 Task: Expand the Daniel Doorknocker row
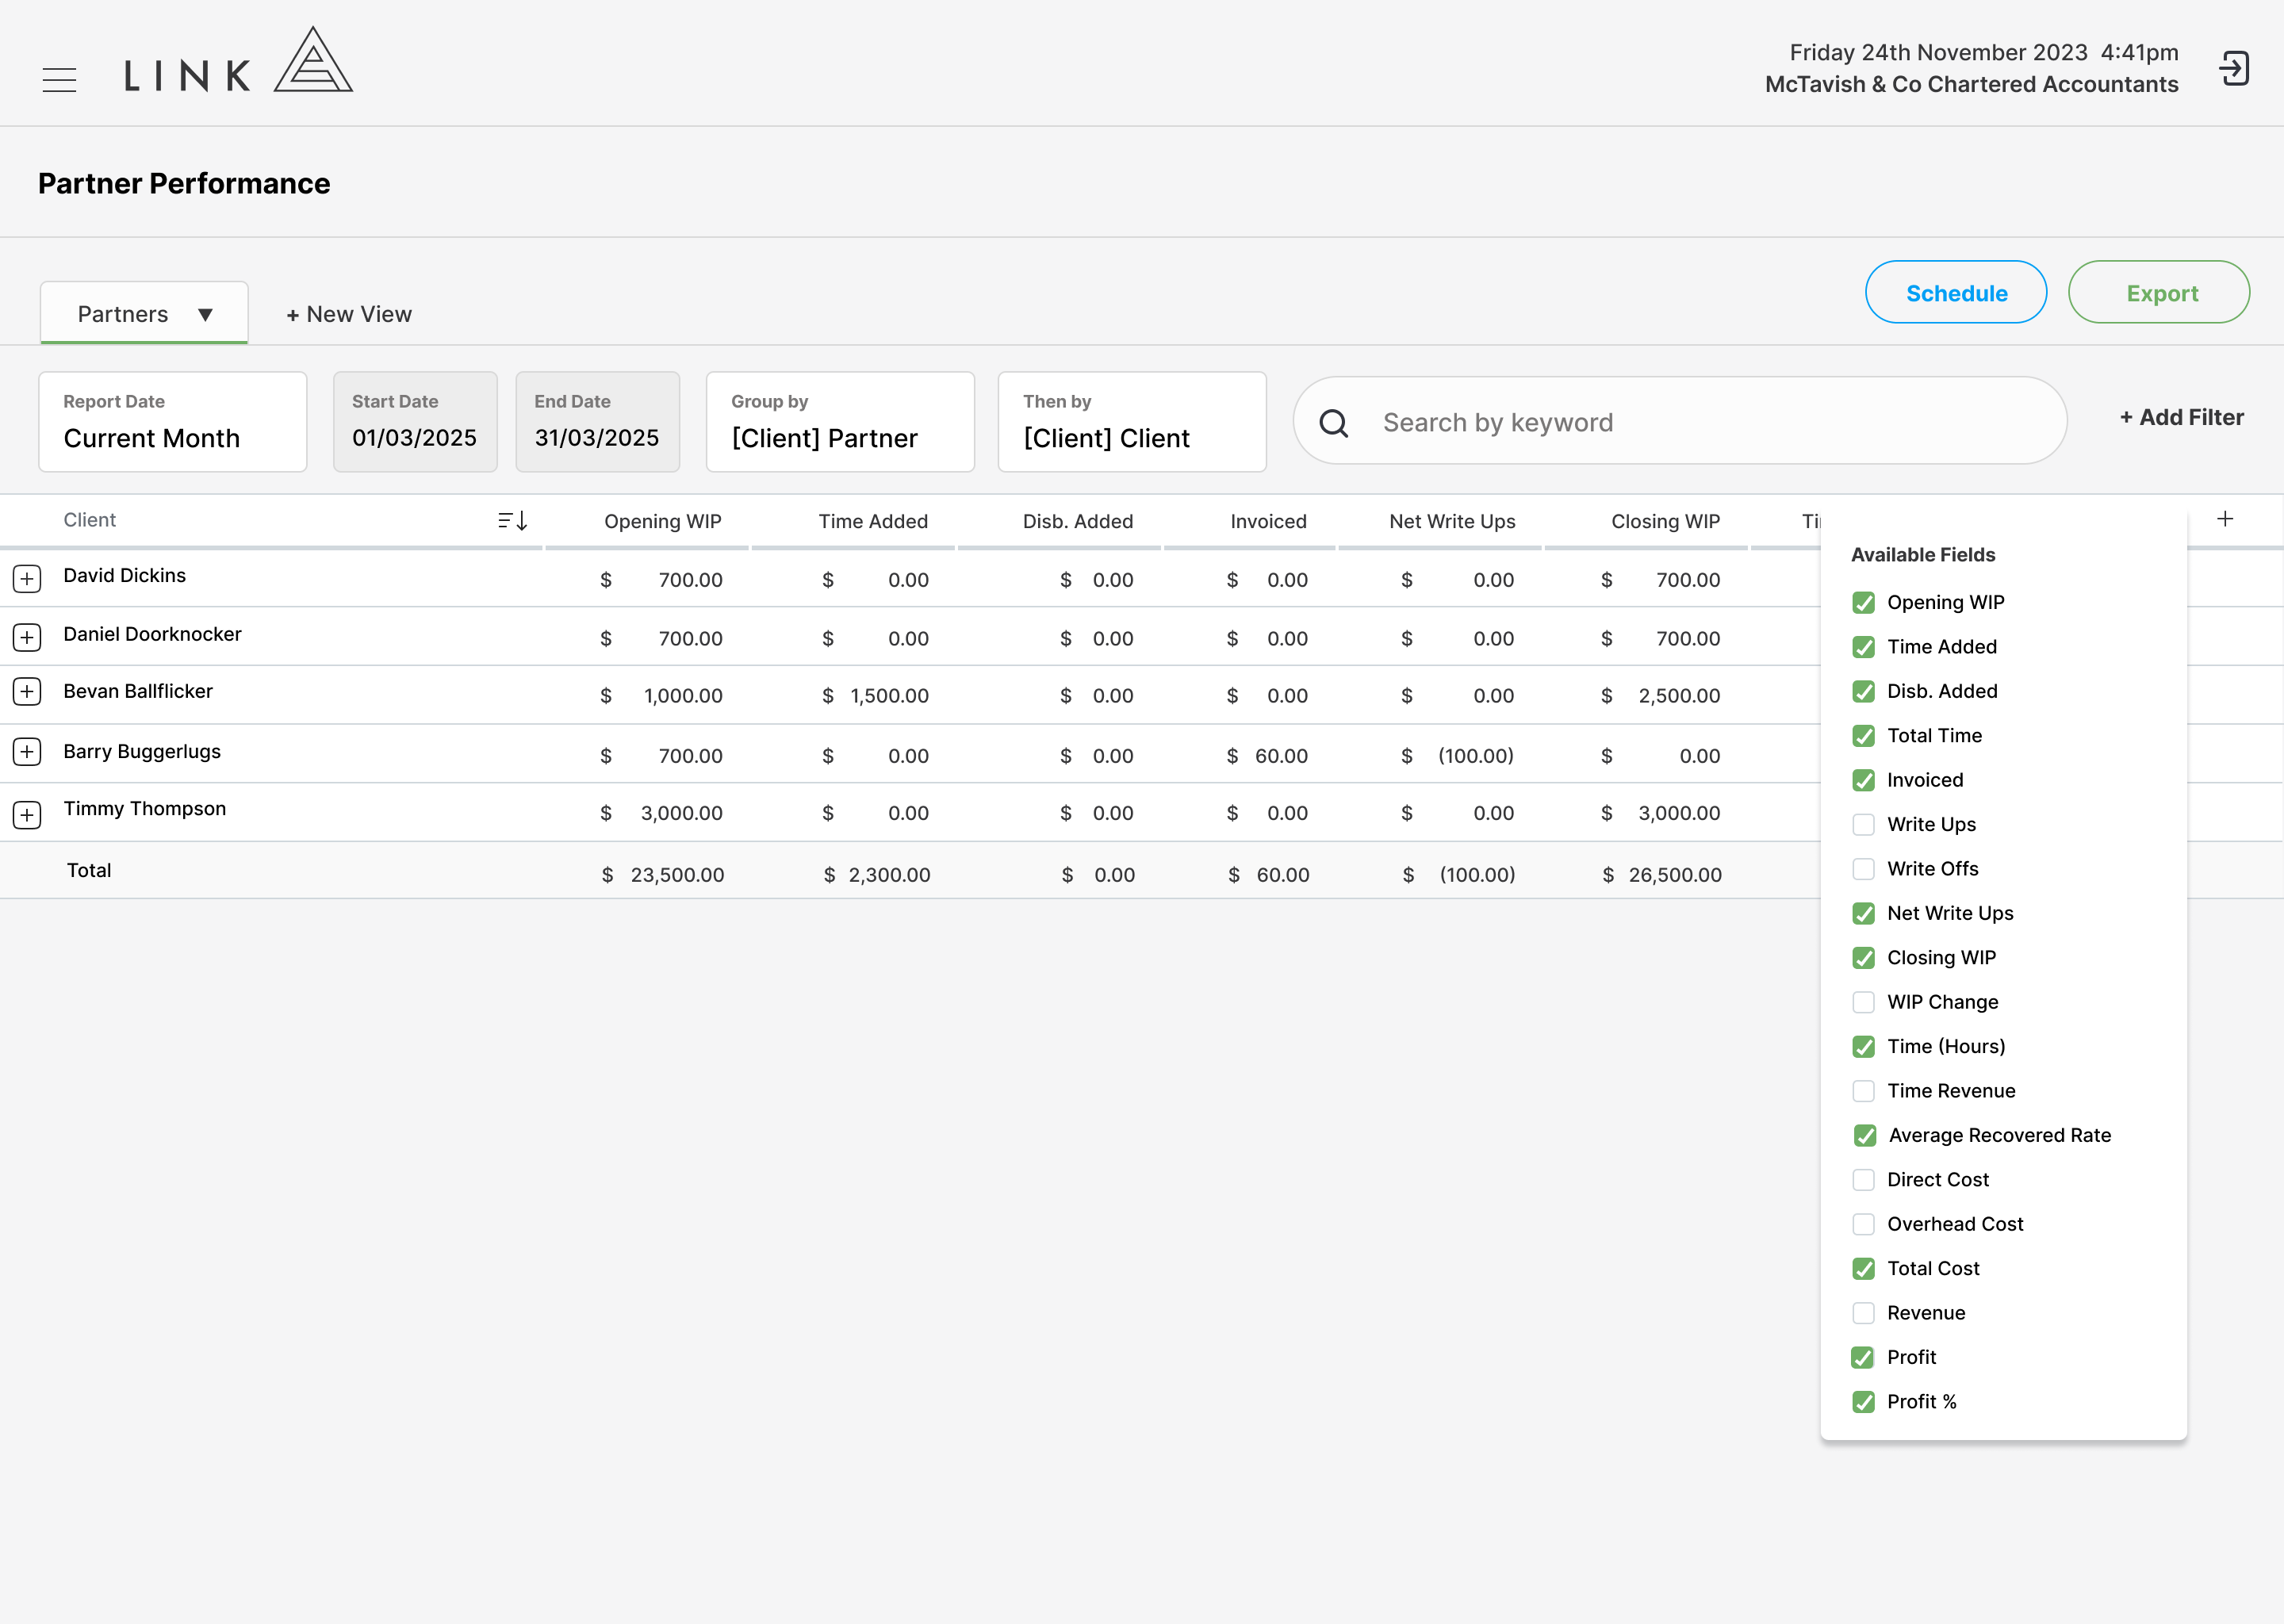[x=27, y=637]
